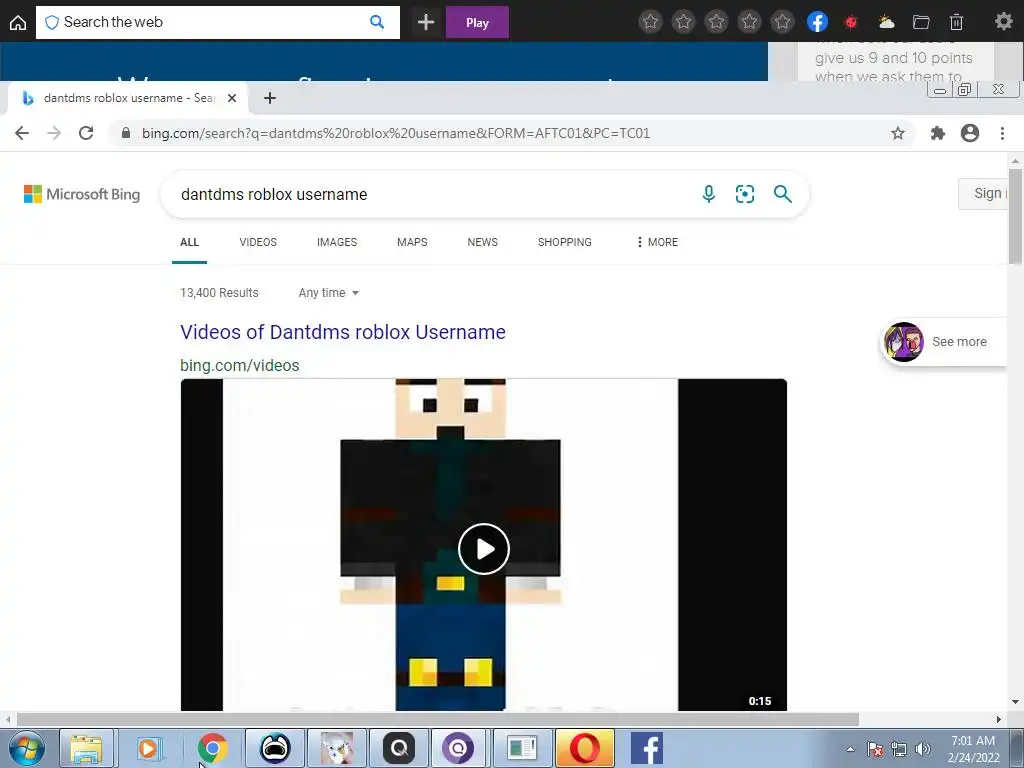This screenshot has height=768, width=1024.
Task: Open settings gear in top bar
Action: [1004, 22]
